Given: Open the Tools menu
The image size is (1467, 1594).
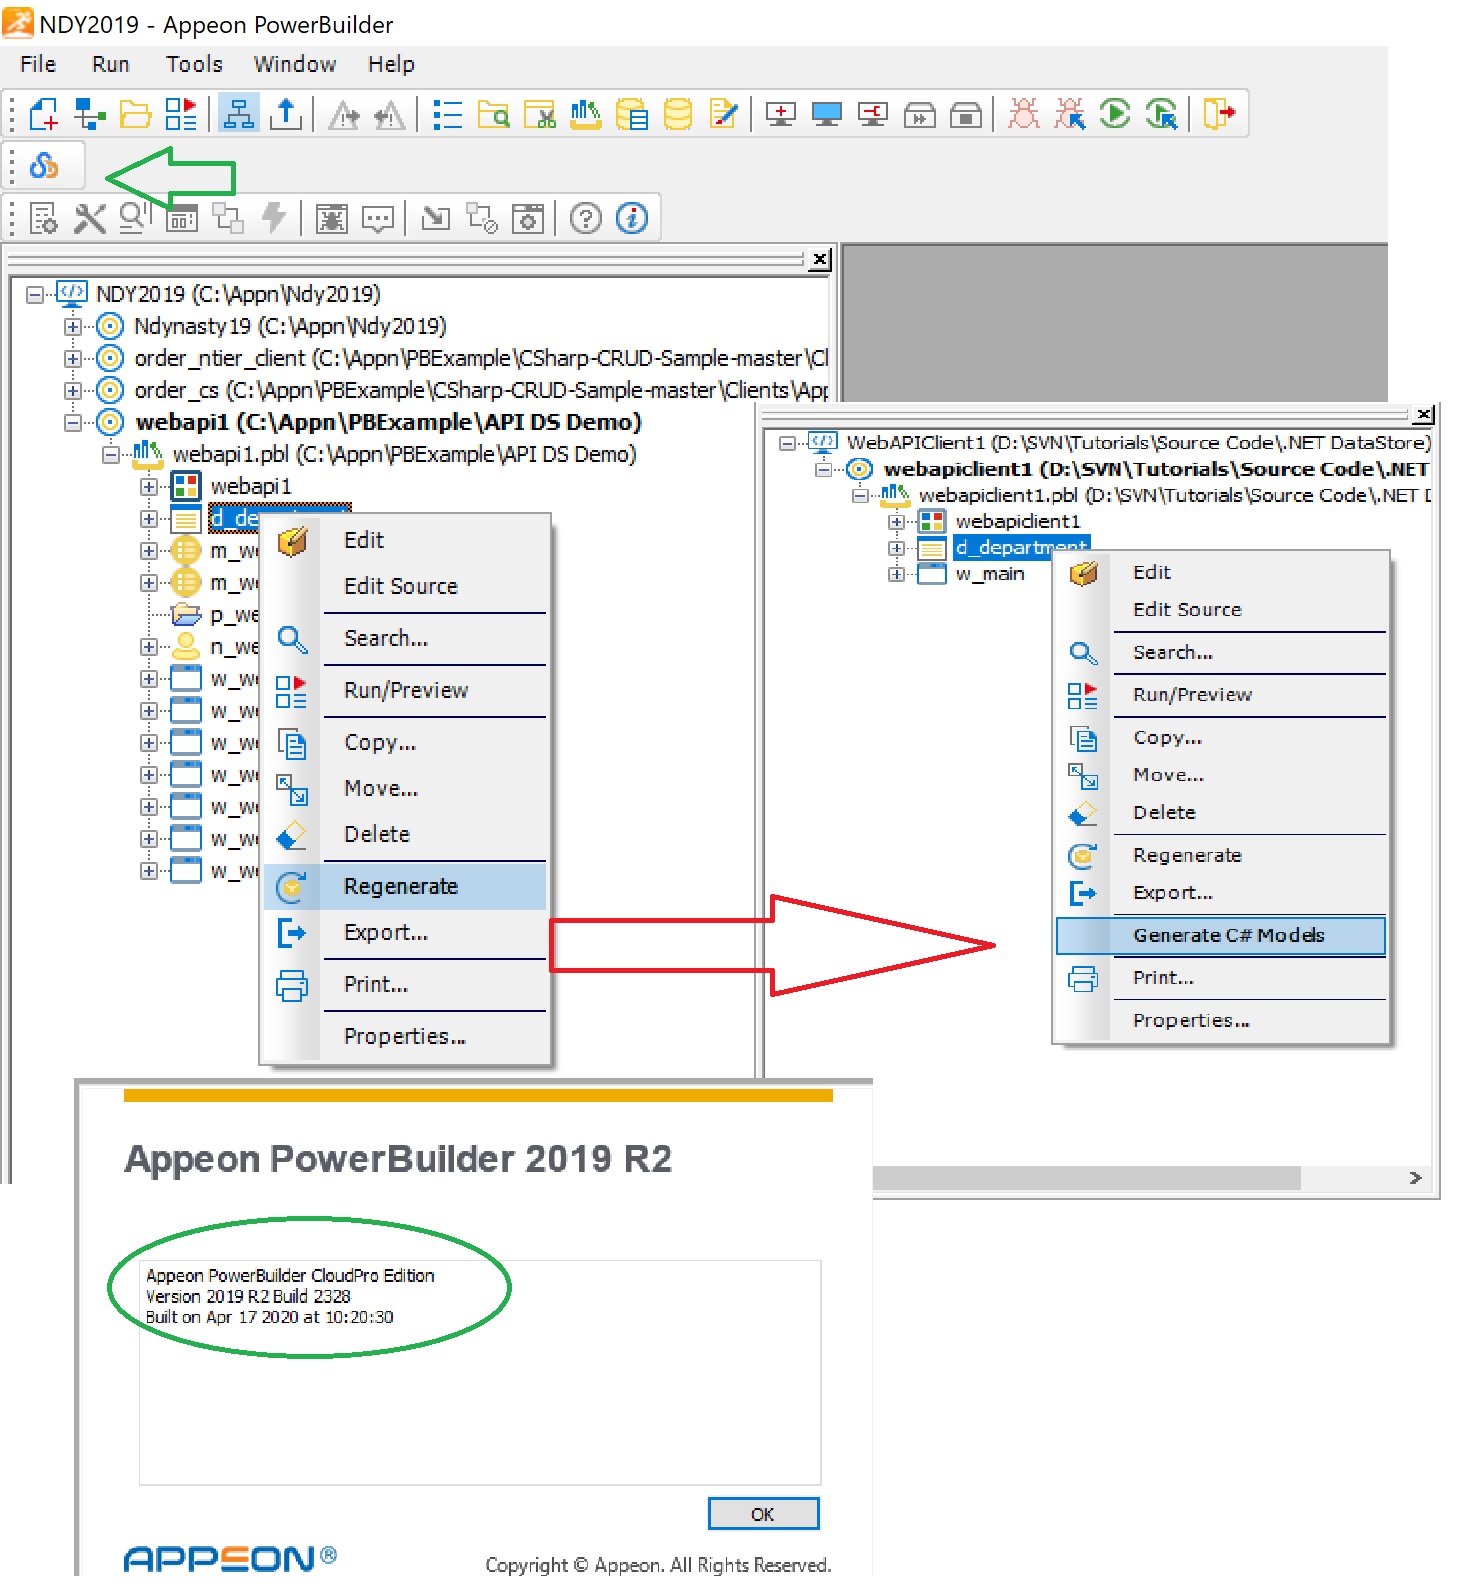Looking at the screenshot, I should pyautogui.click(x=194, y=64).
